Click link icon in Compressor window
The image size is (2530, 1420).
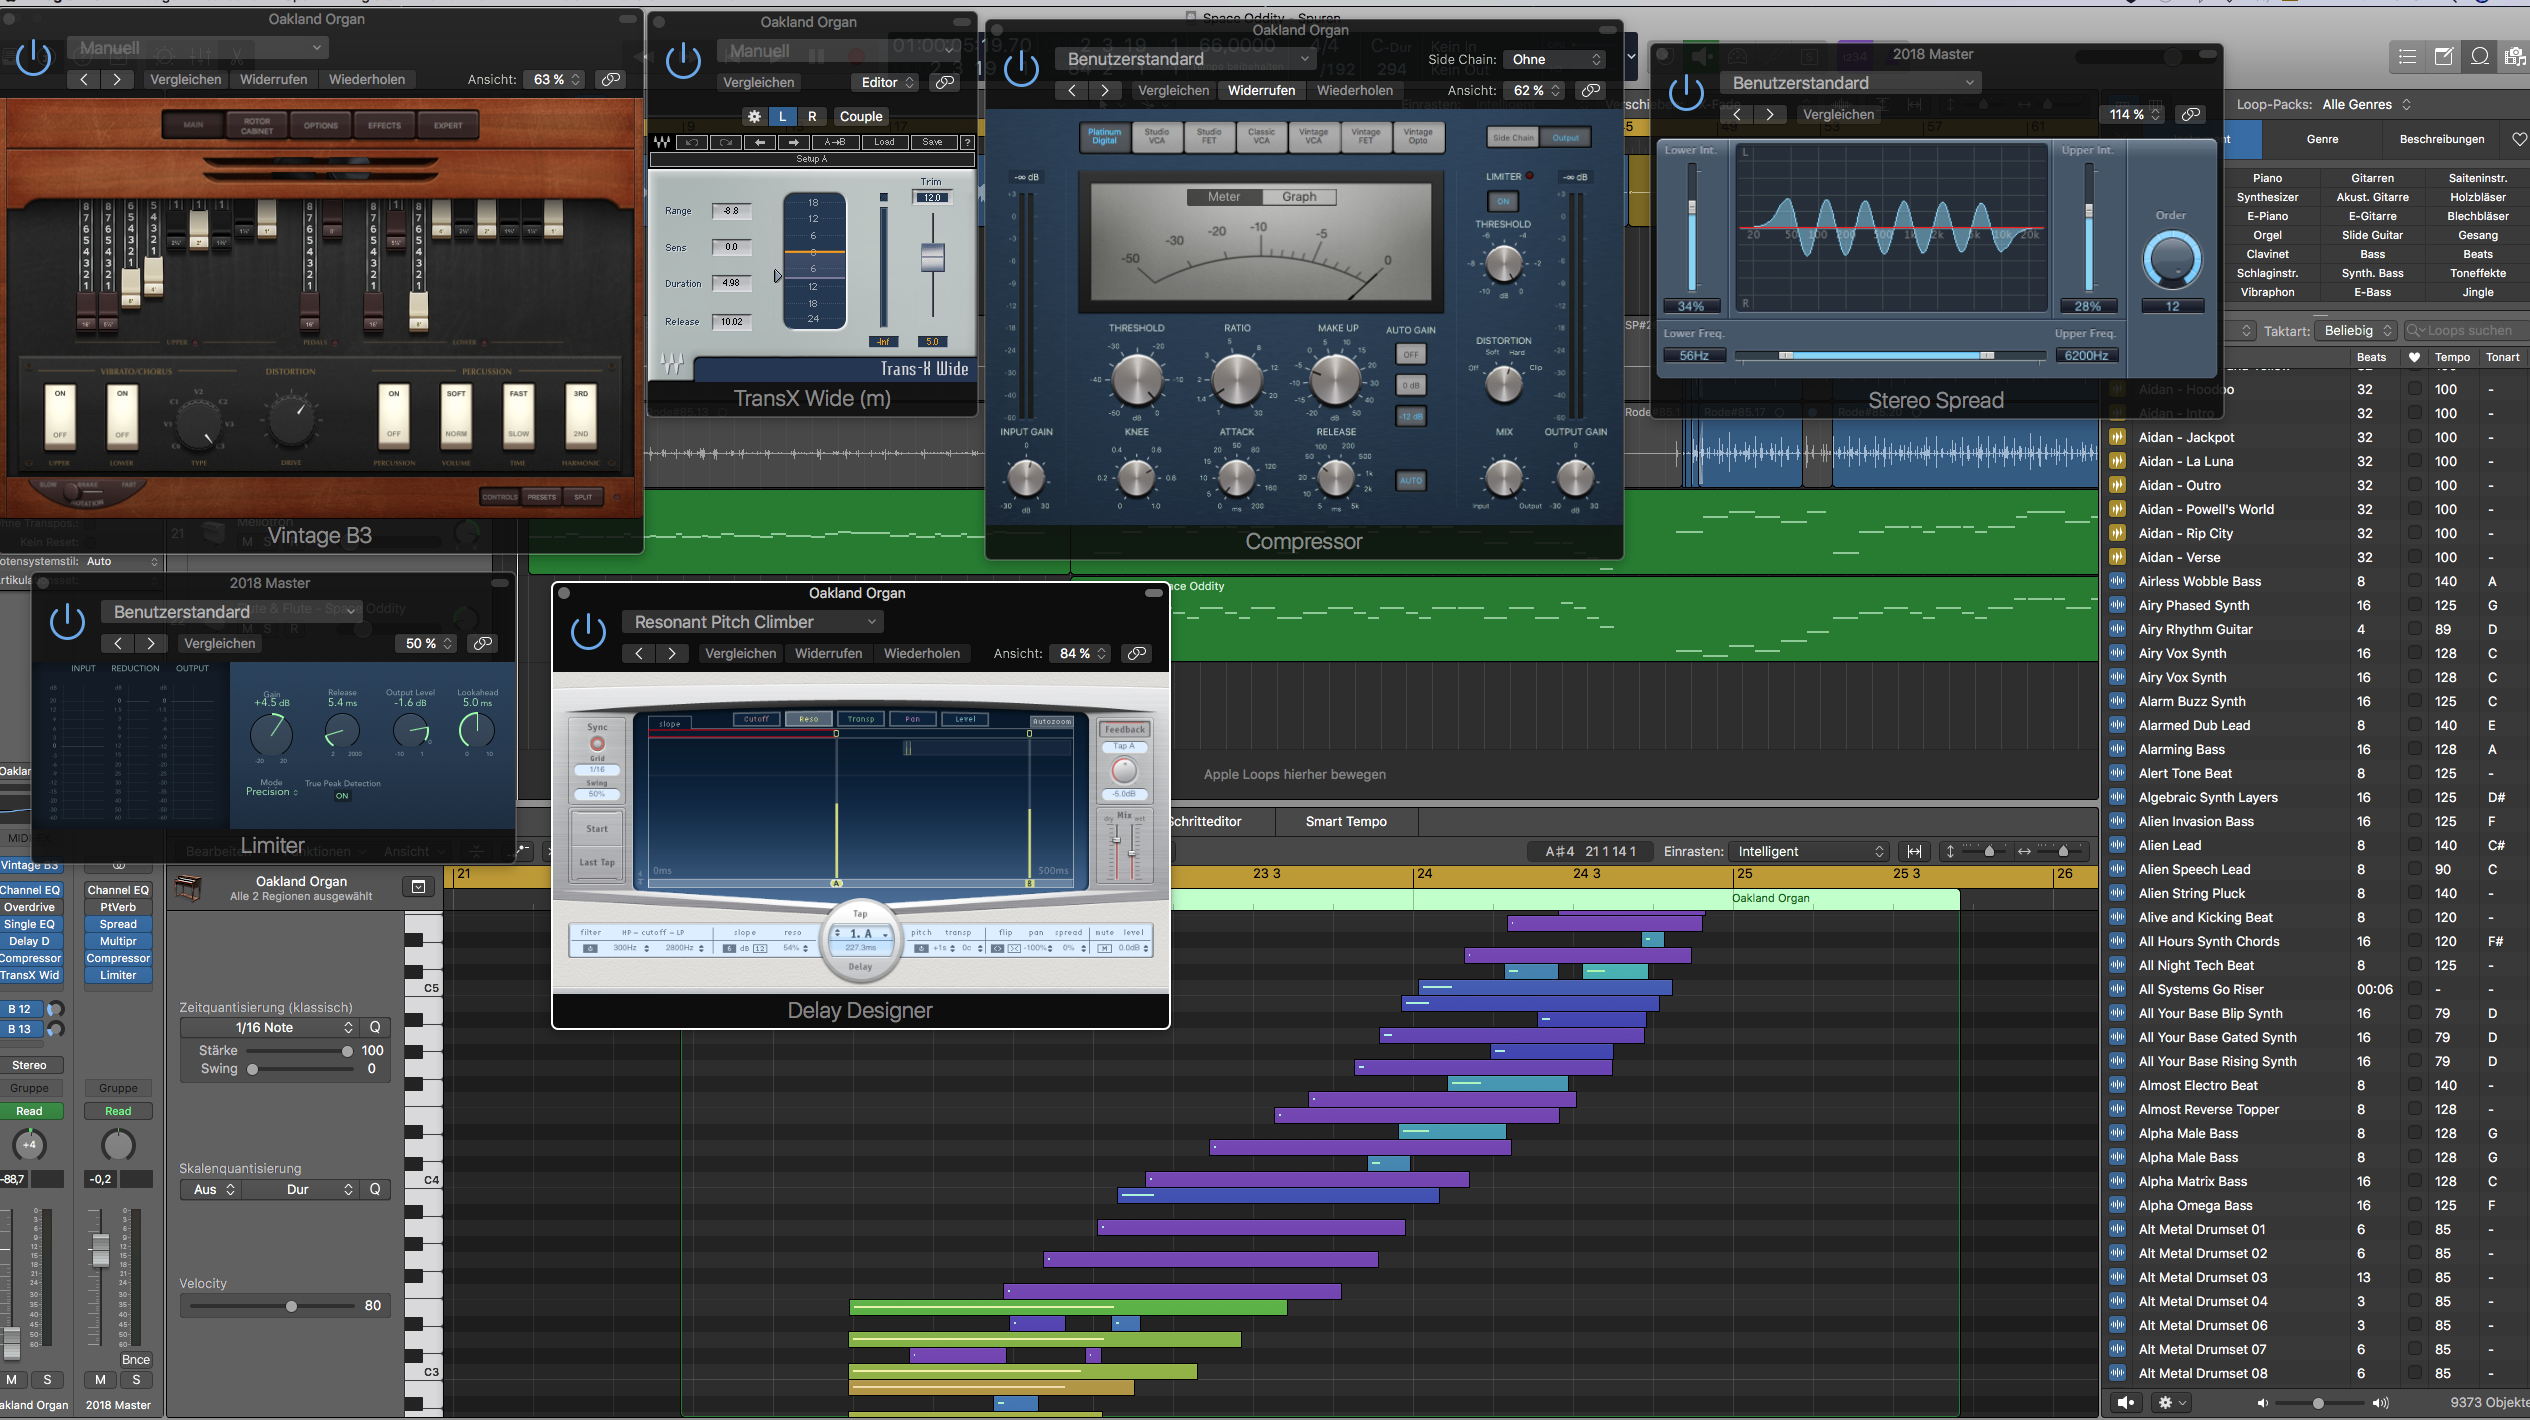click(x=1590, y=90)
